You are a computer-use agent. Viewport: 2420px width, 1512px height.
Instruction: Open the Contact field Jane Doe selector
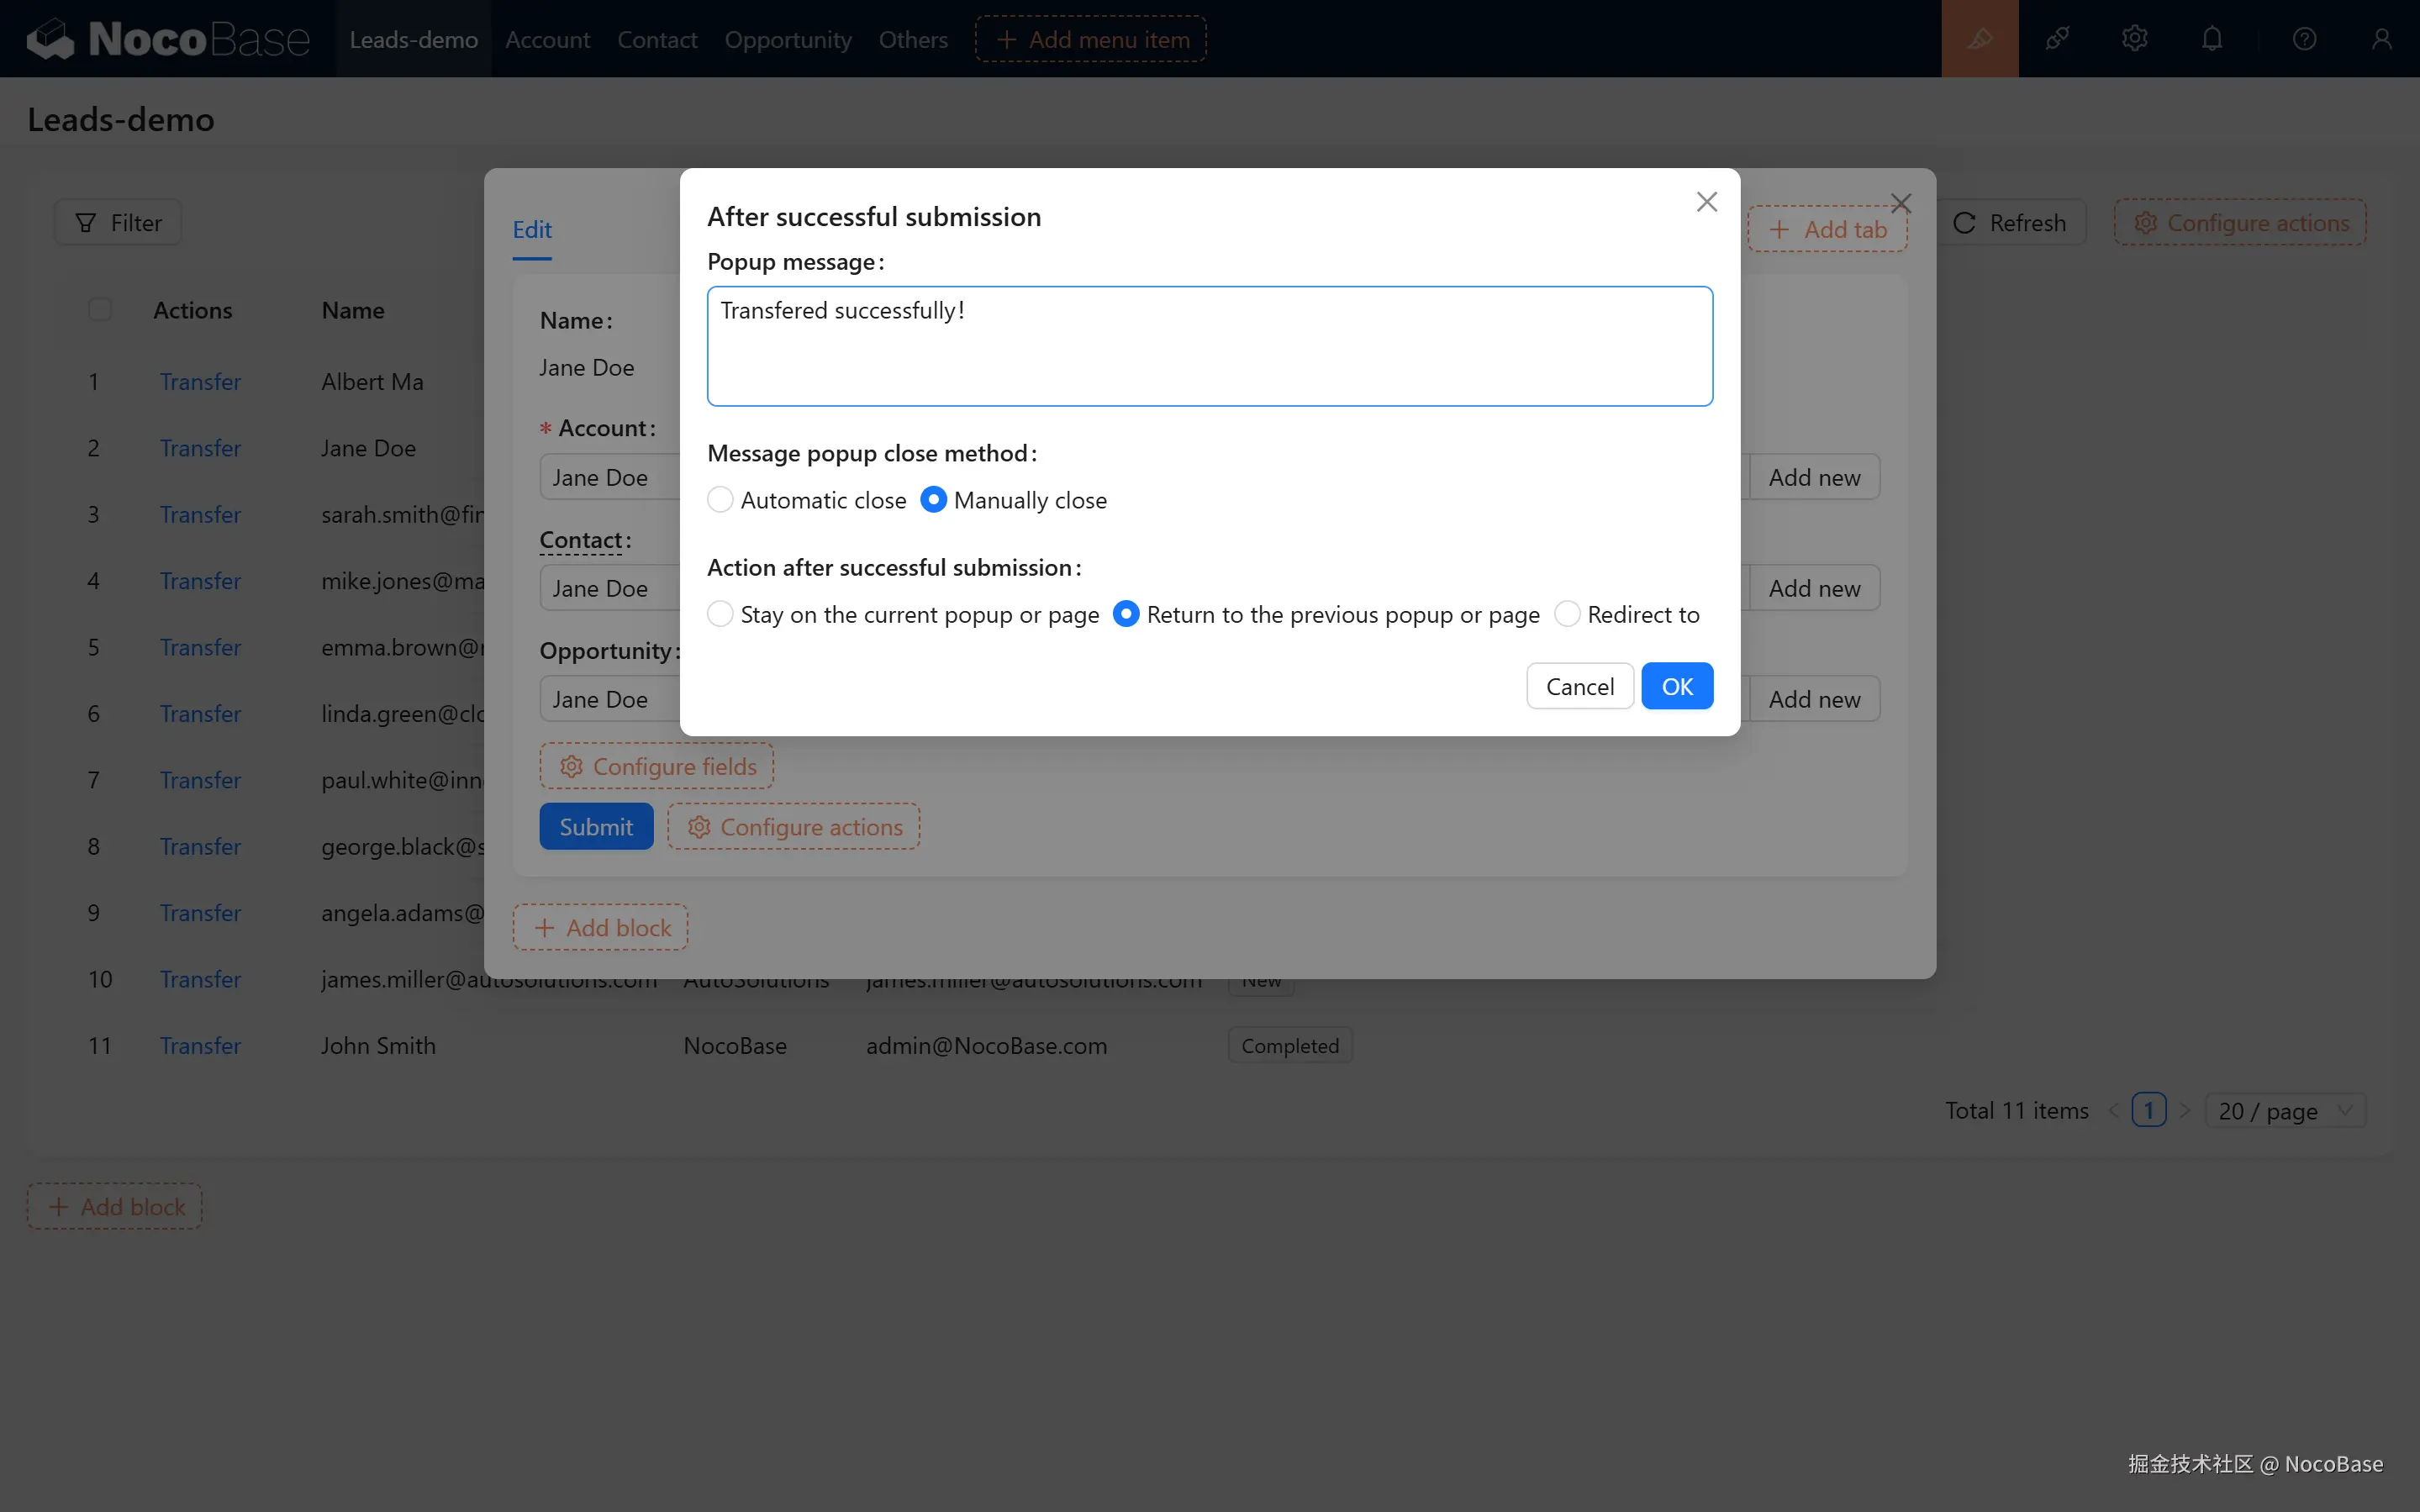610,588
